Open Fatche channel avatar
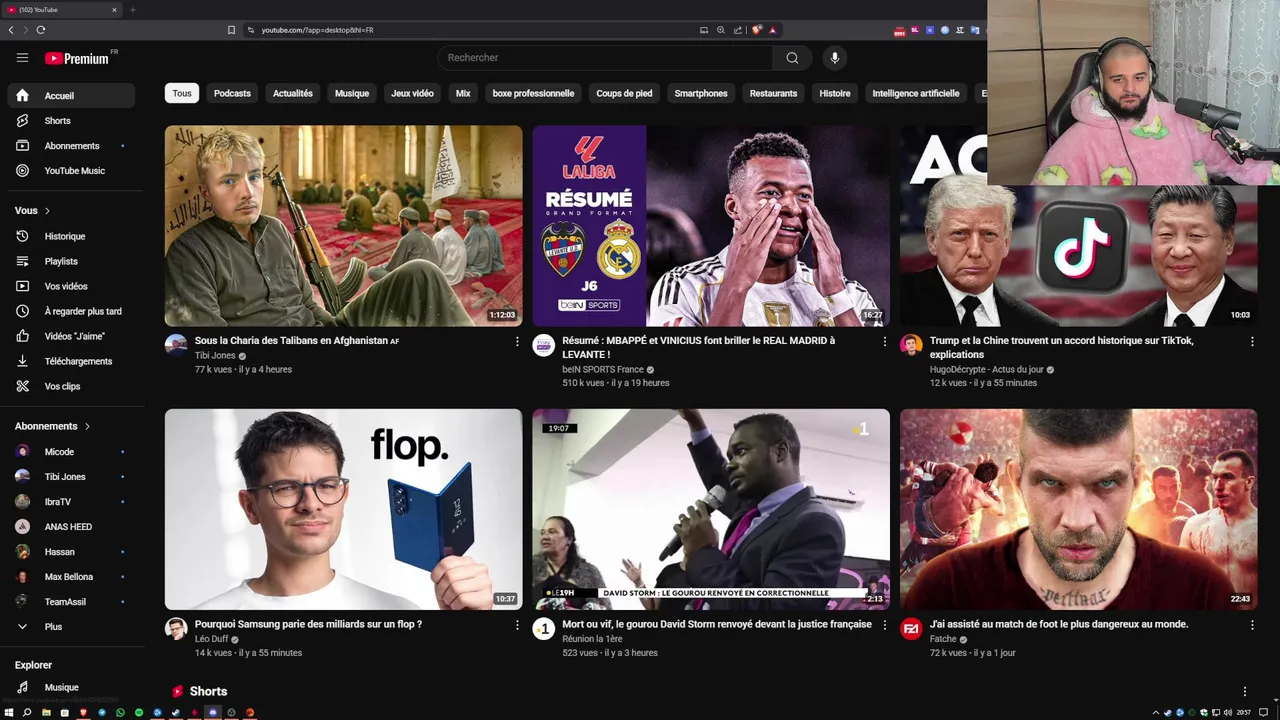The image size is (1280, 720). (x=911, y=629)
